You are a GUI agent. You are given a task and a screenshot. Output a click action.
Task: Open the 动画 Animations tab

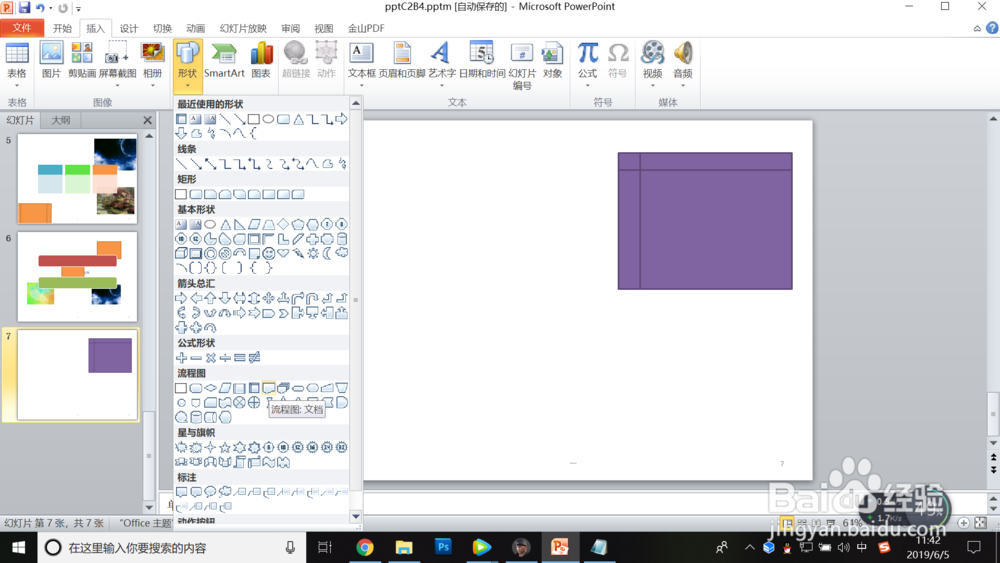[196, 28]
